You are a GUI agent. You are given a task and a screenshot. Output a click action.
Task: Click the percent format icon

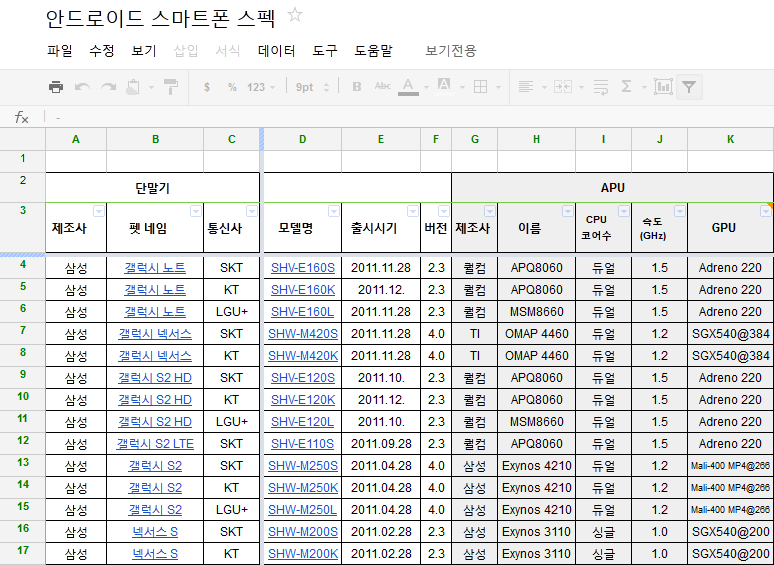(232, 87)
